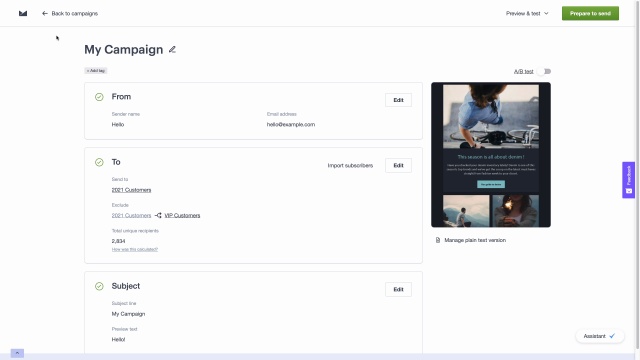This screenshot has height=360, width=640.
Task: Click Manage plain text version link
Action: point(475,240)
